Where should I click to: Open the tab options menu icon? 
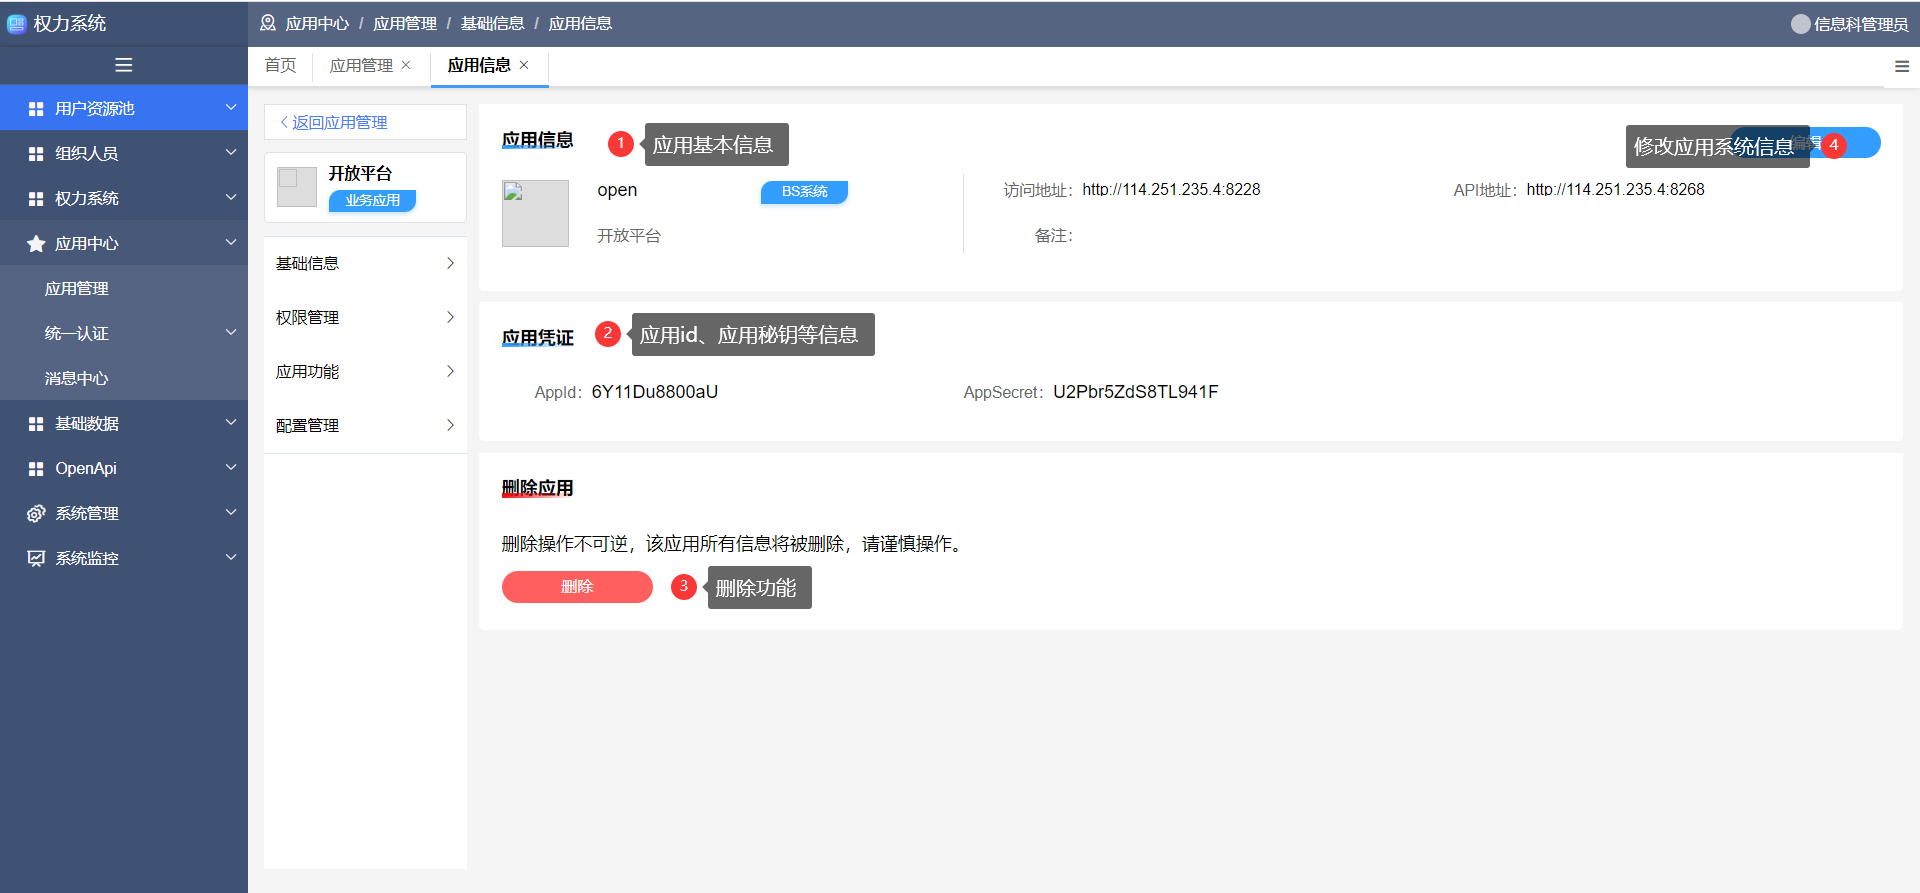[x=1902, y=66]
